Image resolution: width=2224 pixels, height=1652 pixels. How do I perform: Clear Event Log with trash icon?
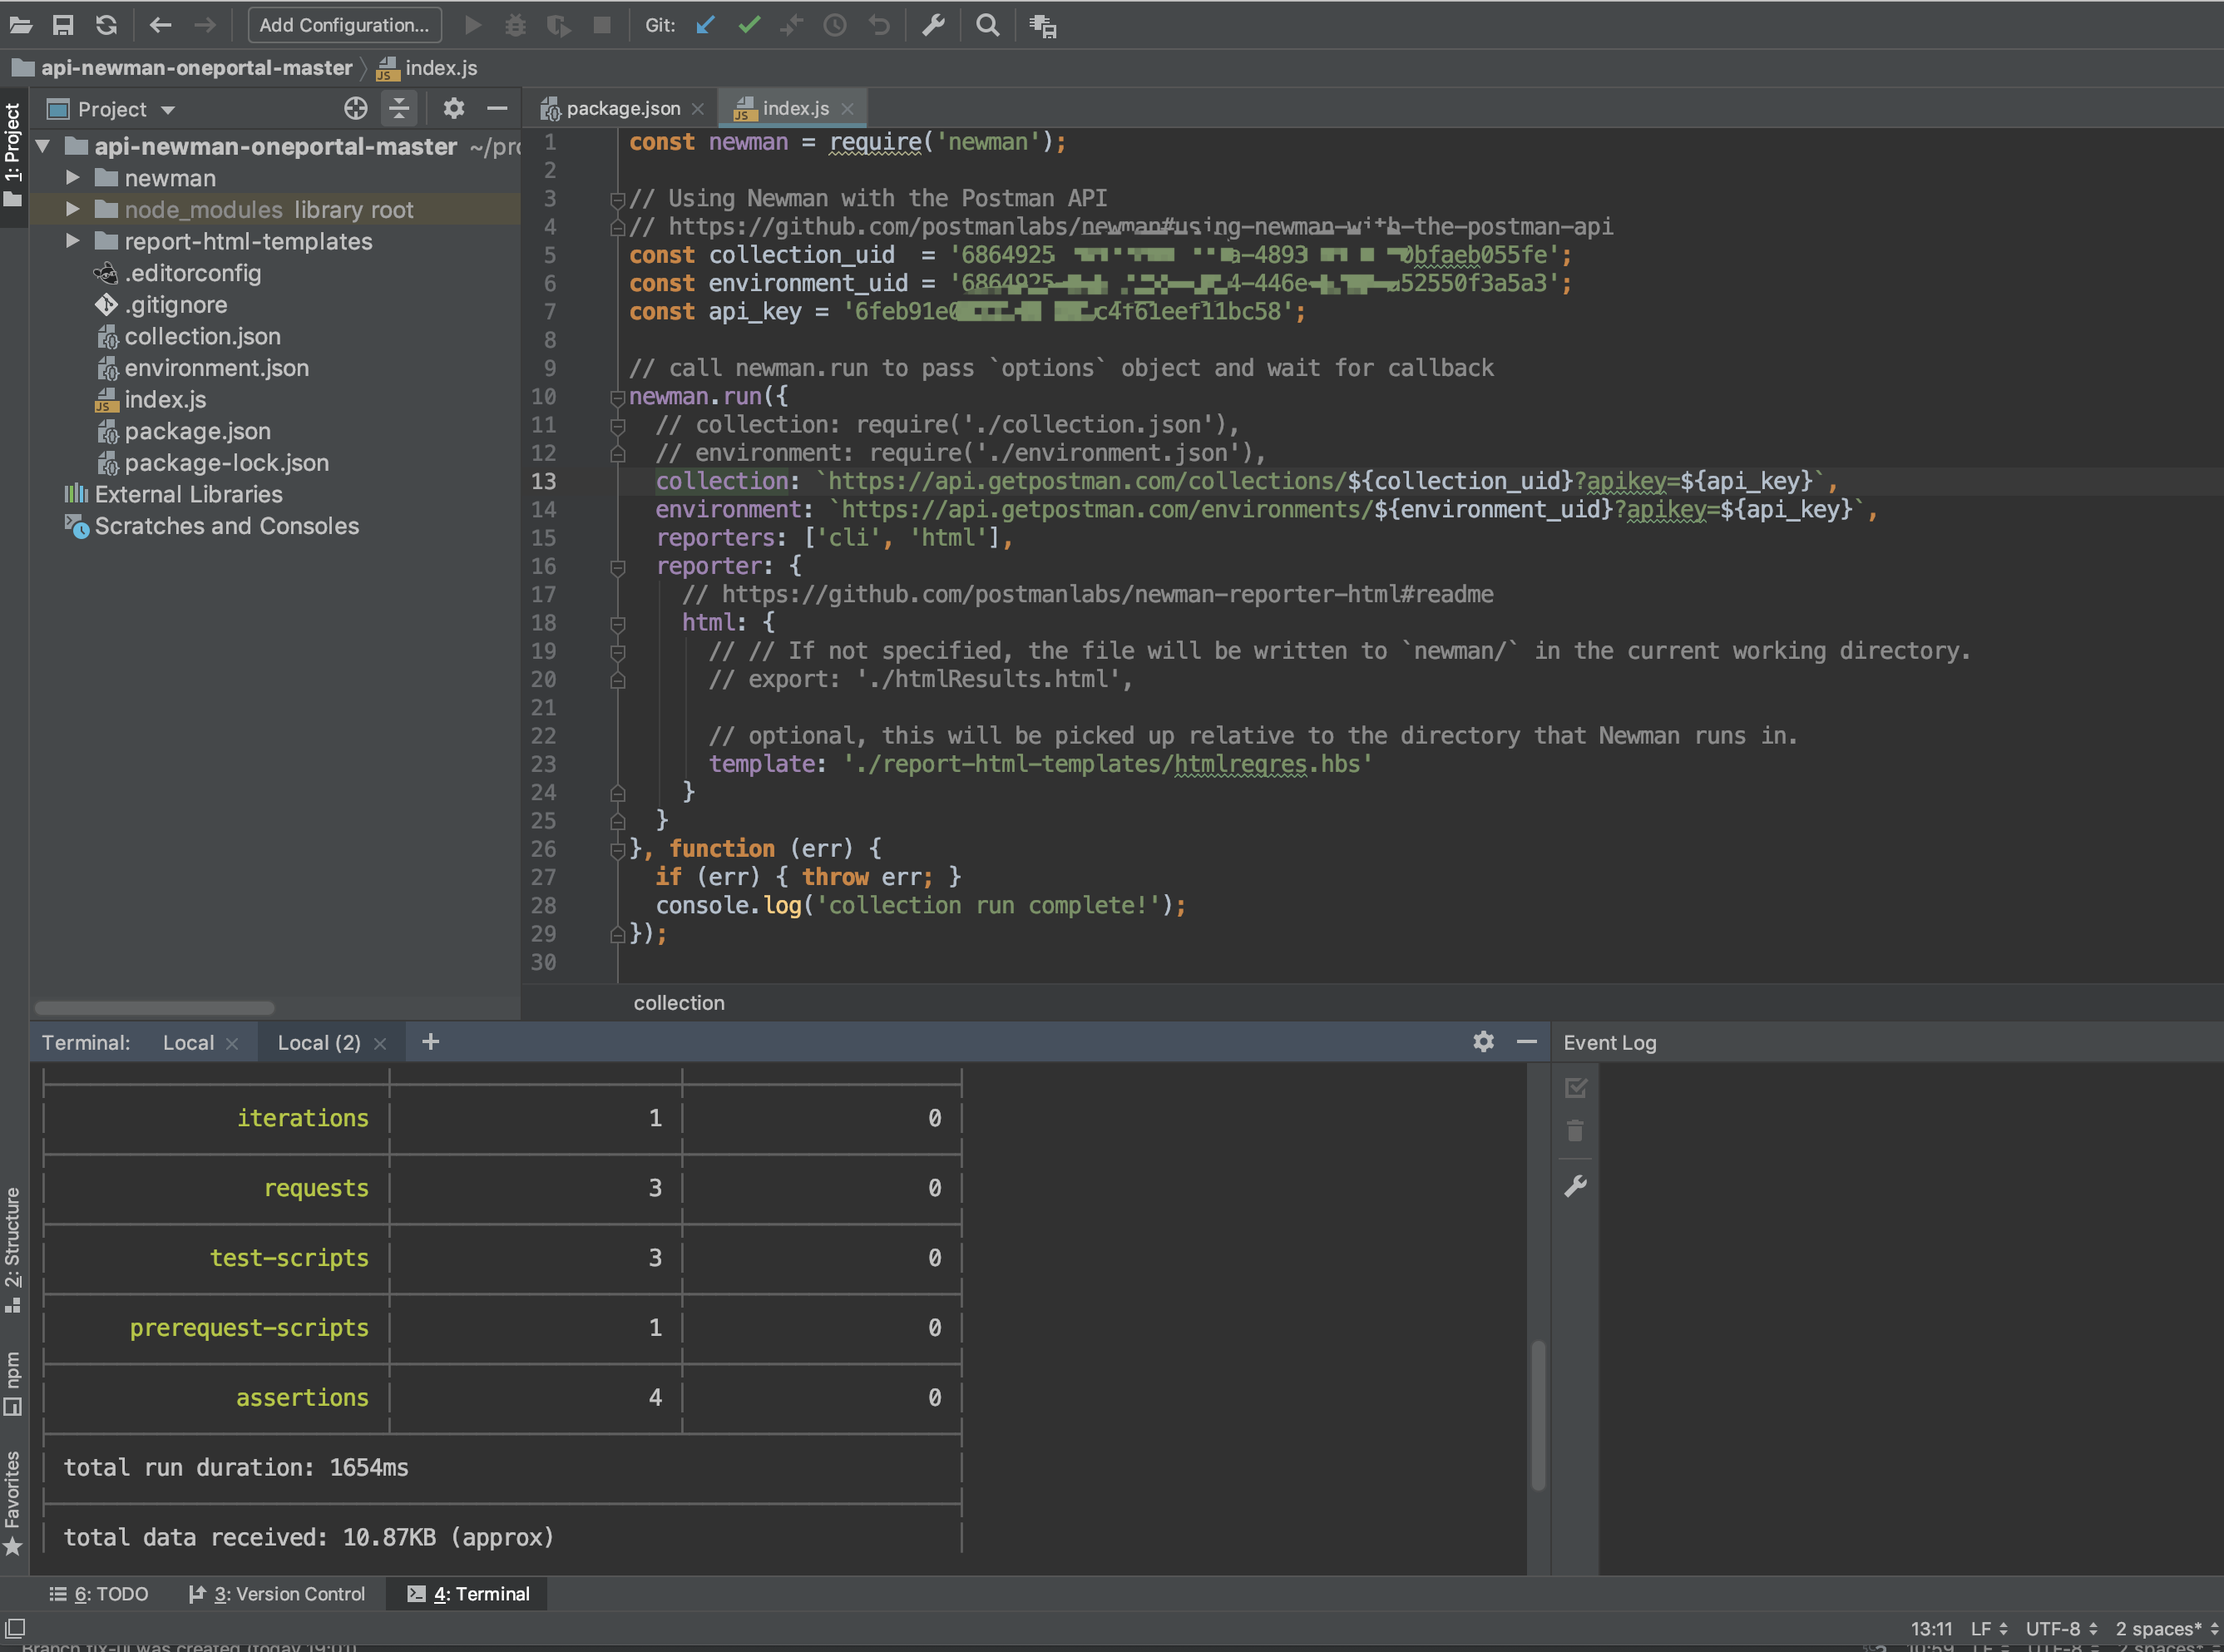pyautogui.click(x=1576, y=1131)
